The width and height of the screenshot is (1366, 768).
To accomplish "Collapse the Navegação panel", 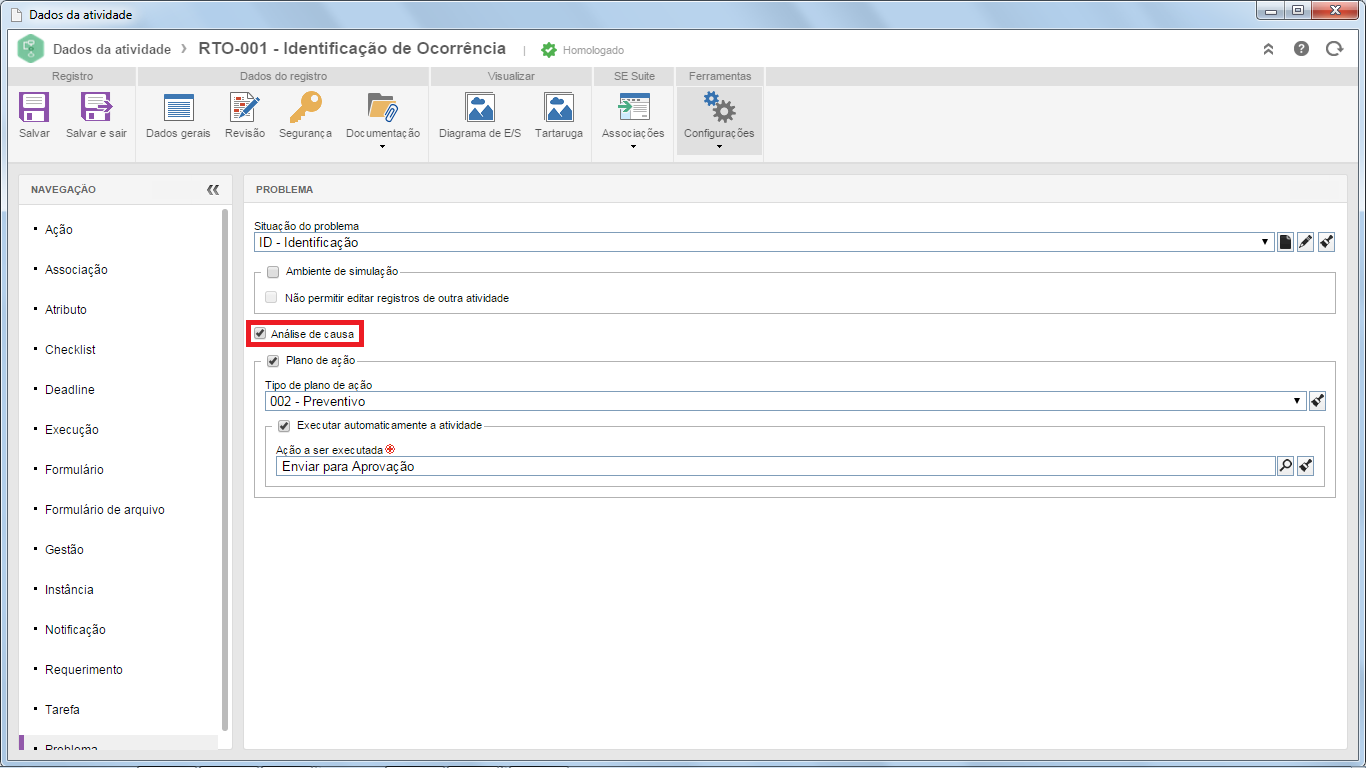I will (212, 189).
